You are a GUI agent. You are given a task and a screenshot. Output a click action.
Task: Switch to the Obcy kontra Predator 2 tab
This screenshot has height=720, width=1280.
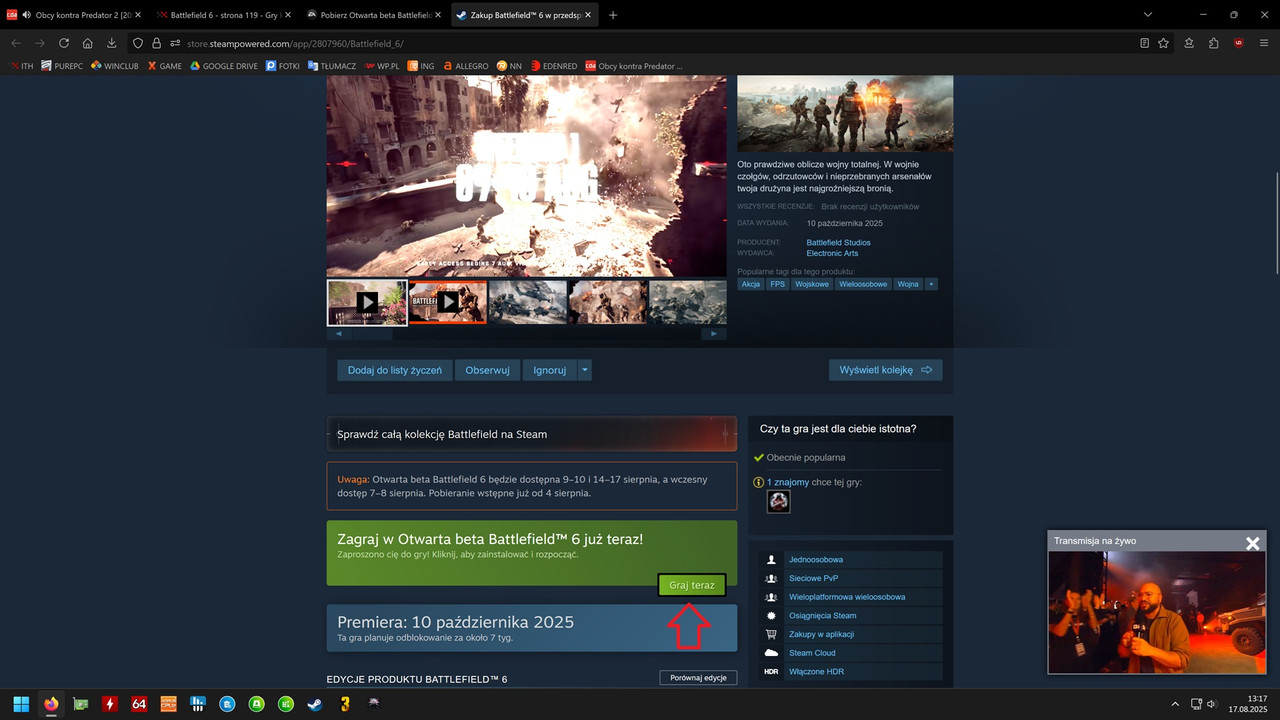point(76,15)
